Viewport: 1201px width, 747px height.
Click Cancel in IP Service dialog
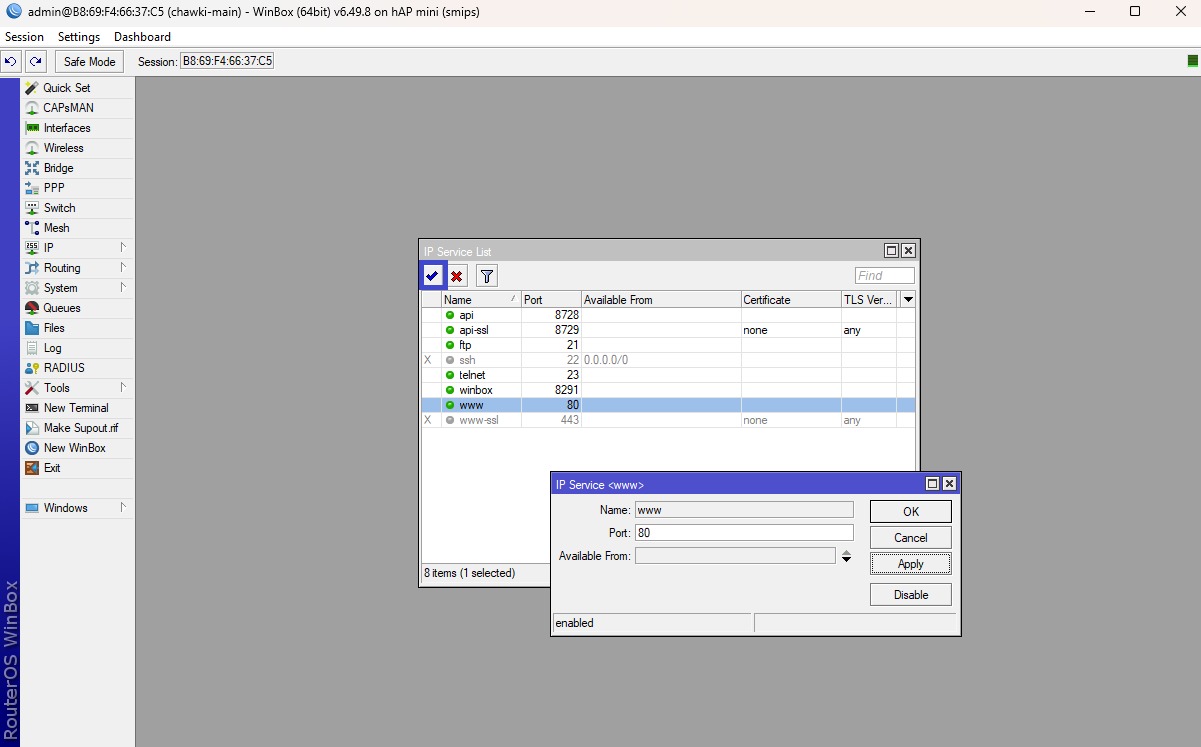pos(911,538)
